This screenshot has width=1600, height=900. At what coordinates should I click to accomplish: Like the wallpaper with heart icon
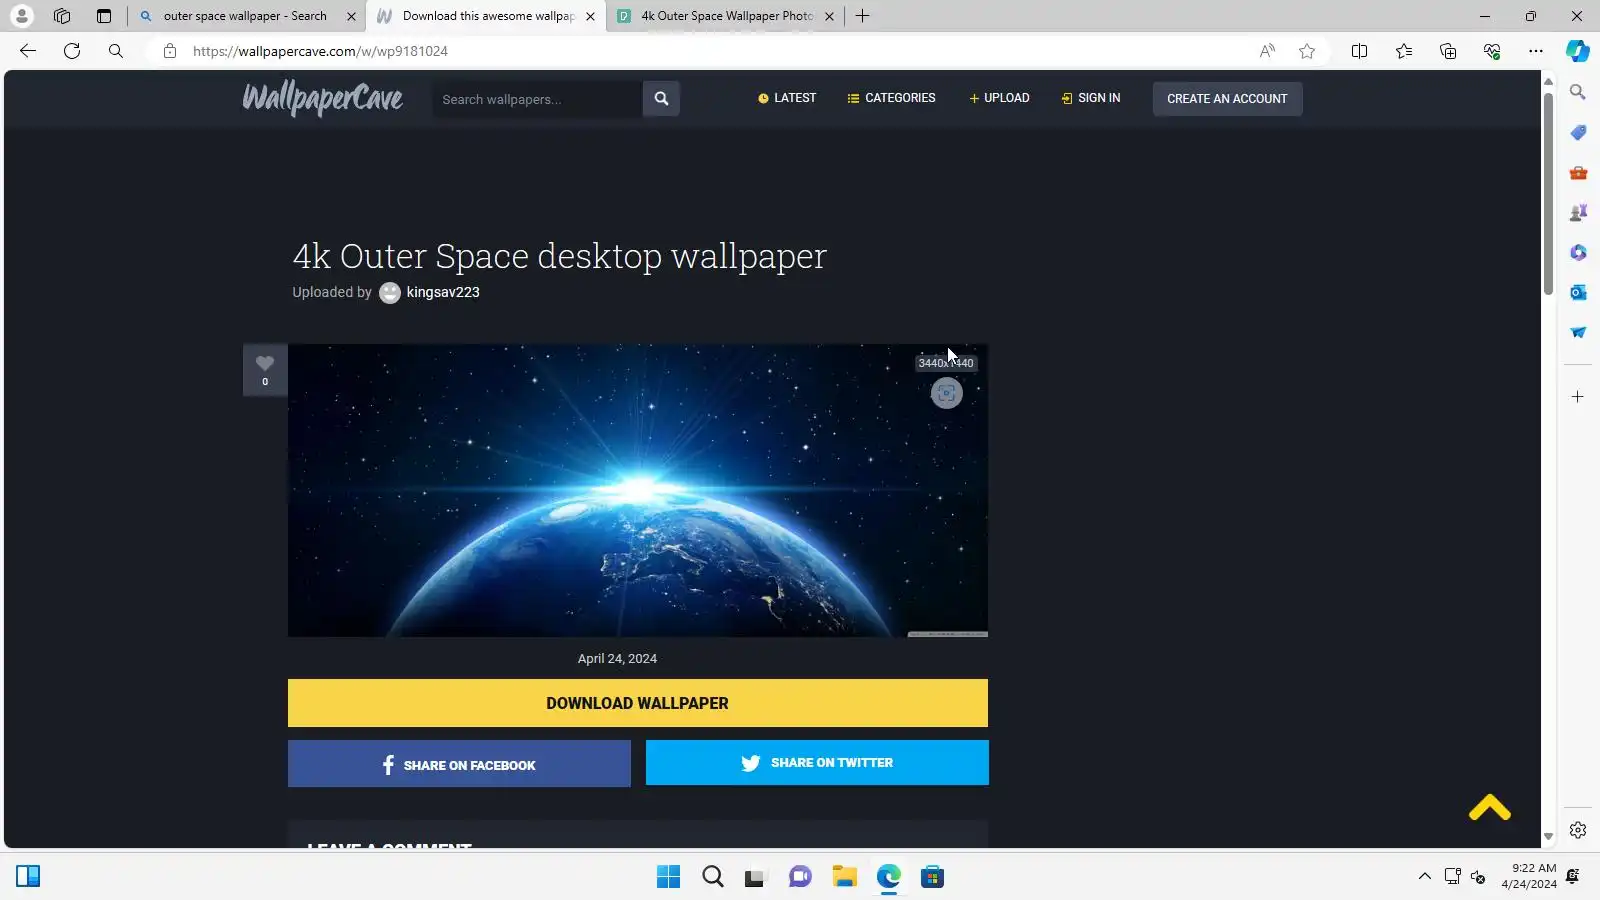(265, 369)
